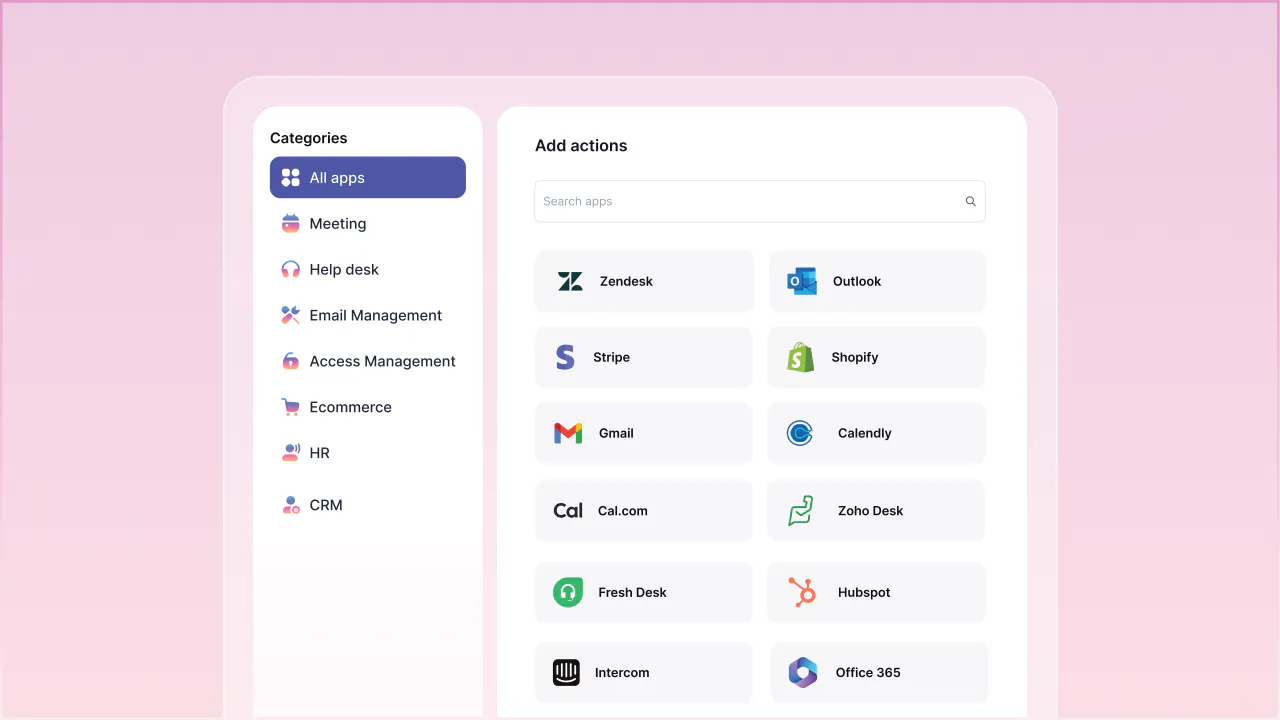The height and width of the screenshot is (720, 1280).
Task: Click the Fresh Desk green headset logo
Action: [x=568, y=592]
